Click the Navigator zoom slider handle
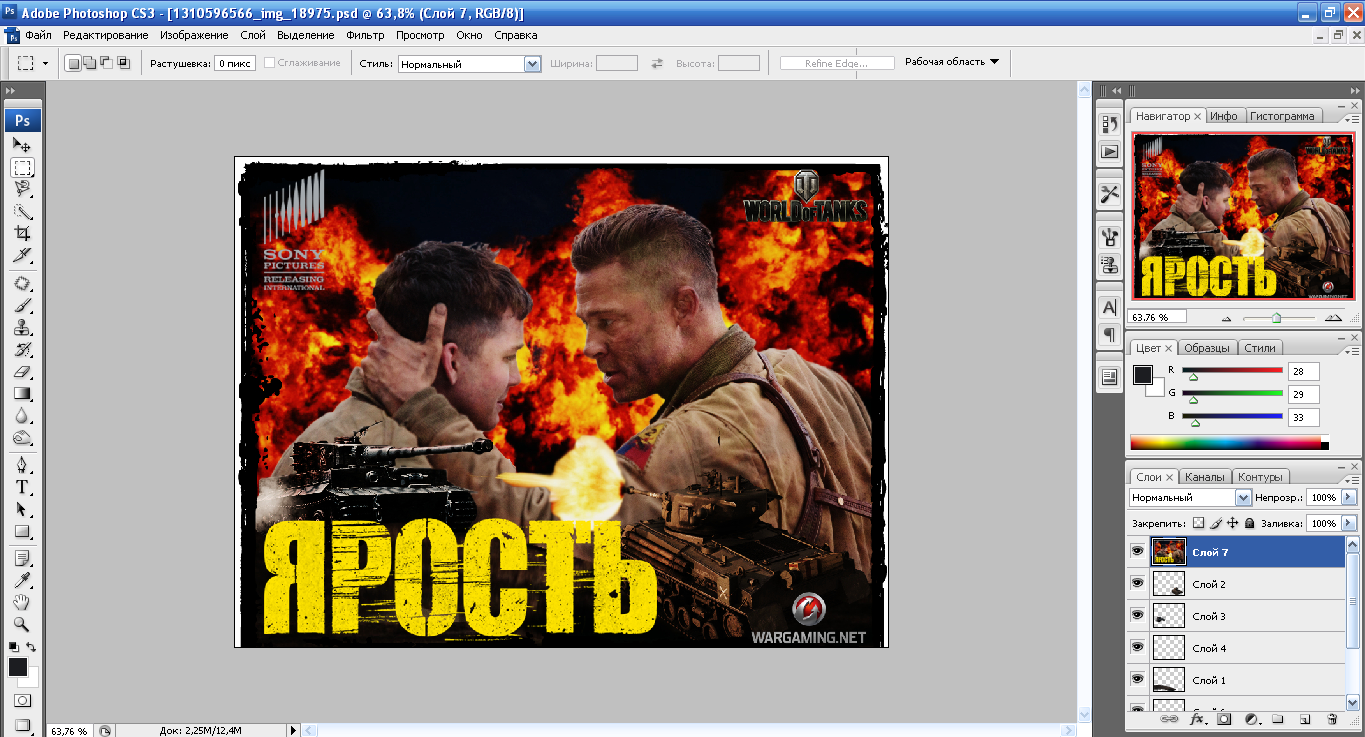Screen dimensions: 1365x737 coord(1276,318)
